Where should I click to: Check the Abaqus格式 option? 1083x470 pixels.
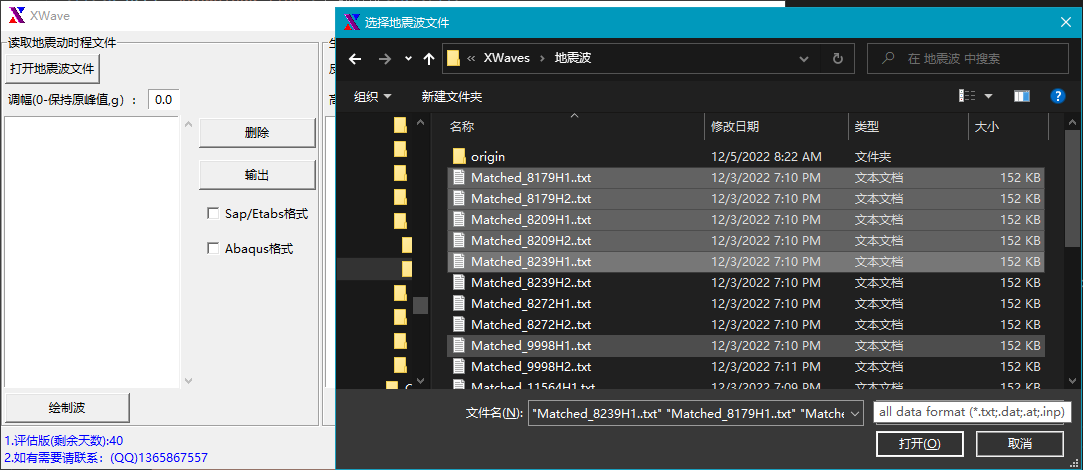point(213,248)
